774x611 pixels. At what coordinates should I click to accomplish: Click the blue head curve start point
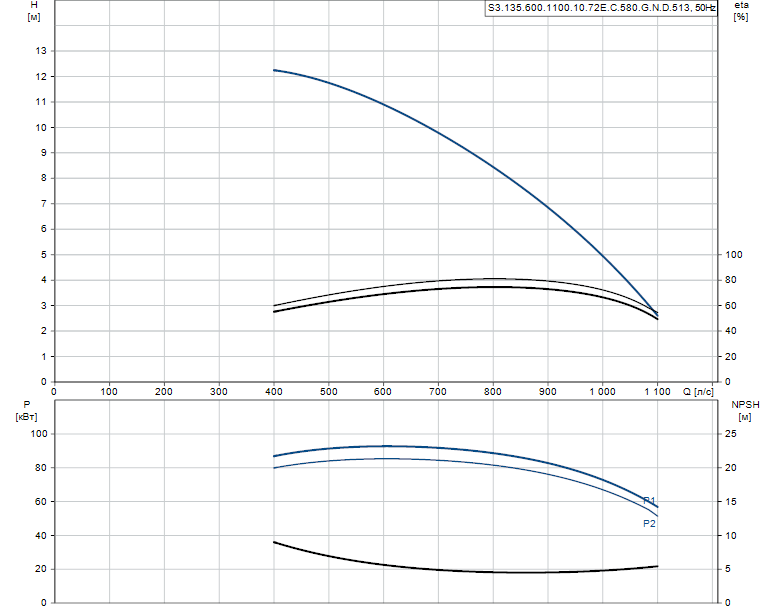(x=274, y=70)
